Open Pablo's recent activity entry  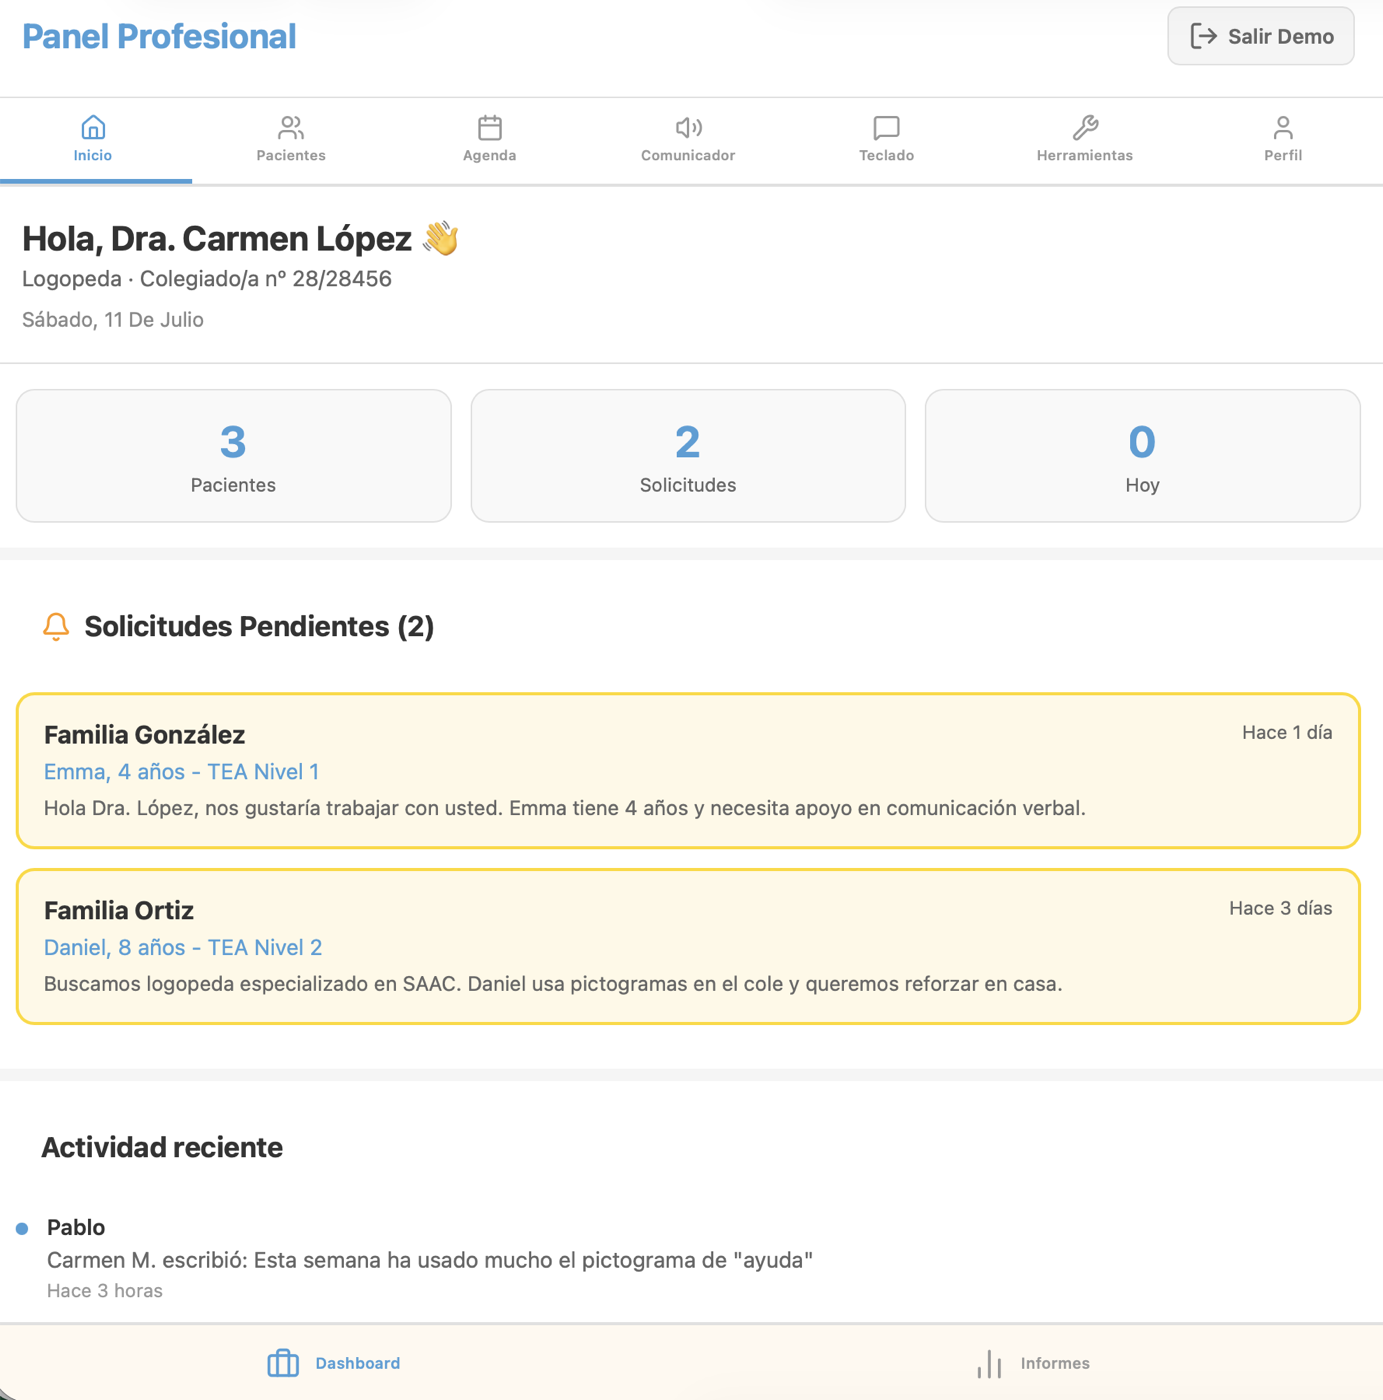[430, 1259]
